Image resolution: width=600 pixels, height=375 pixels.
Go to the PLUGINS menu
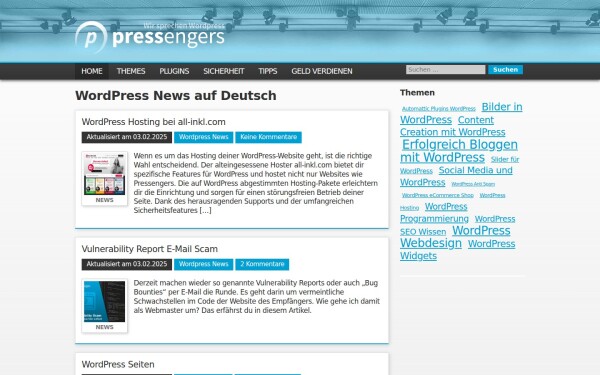click(174, 71)
